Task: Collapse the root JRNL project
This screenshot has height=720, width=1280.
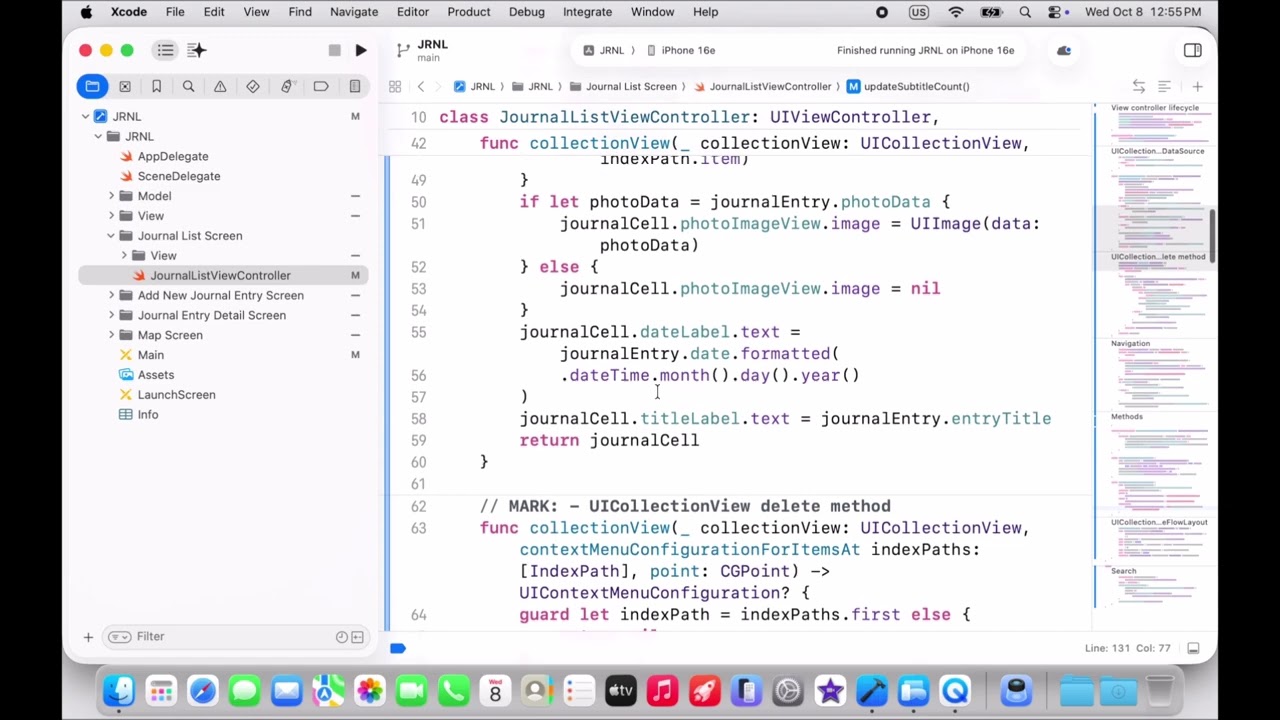Action: pos(86,116)
